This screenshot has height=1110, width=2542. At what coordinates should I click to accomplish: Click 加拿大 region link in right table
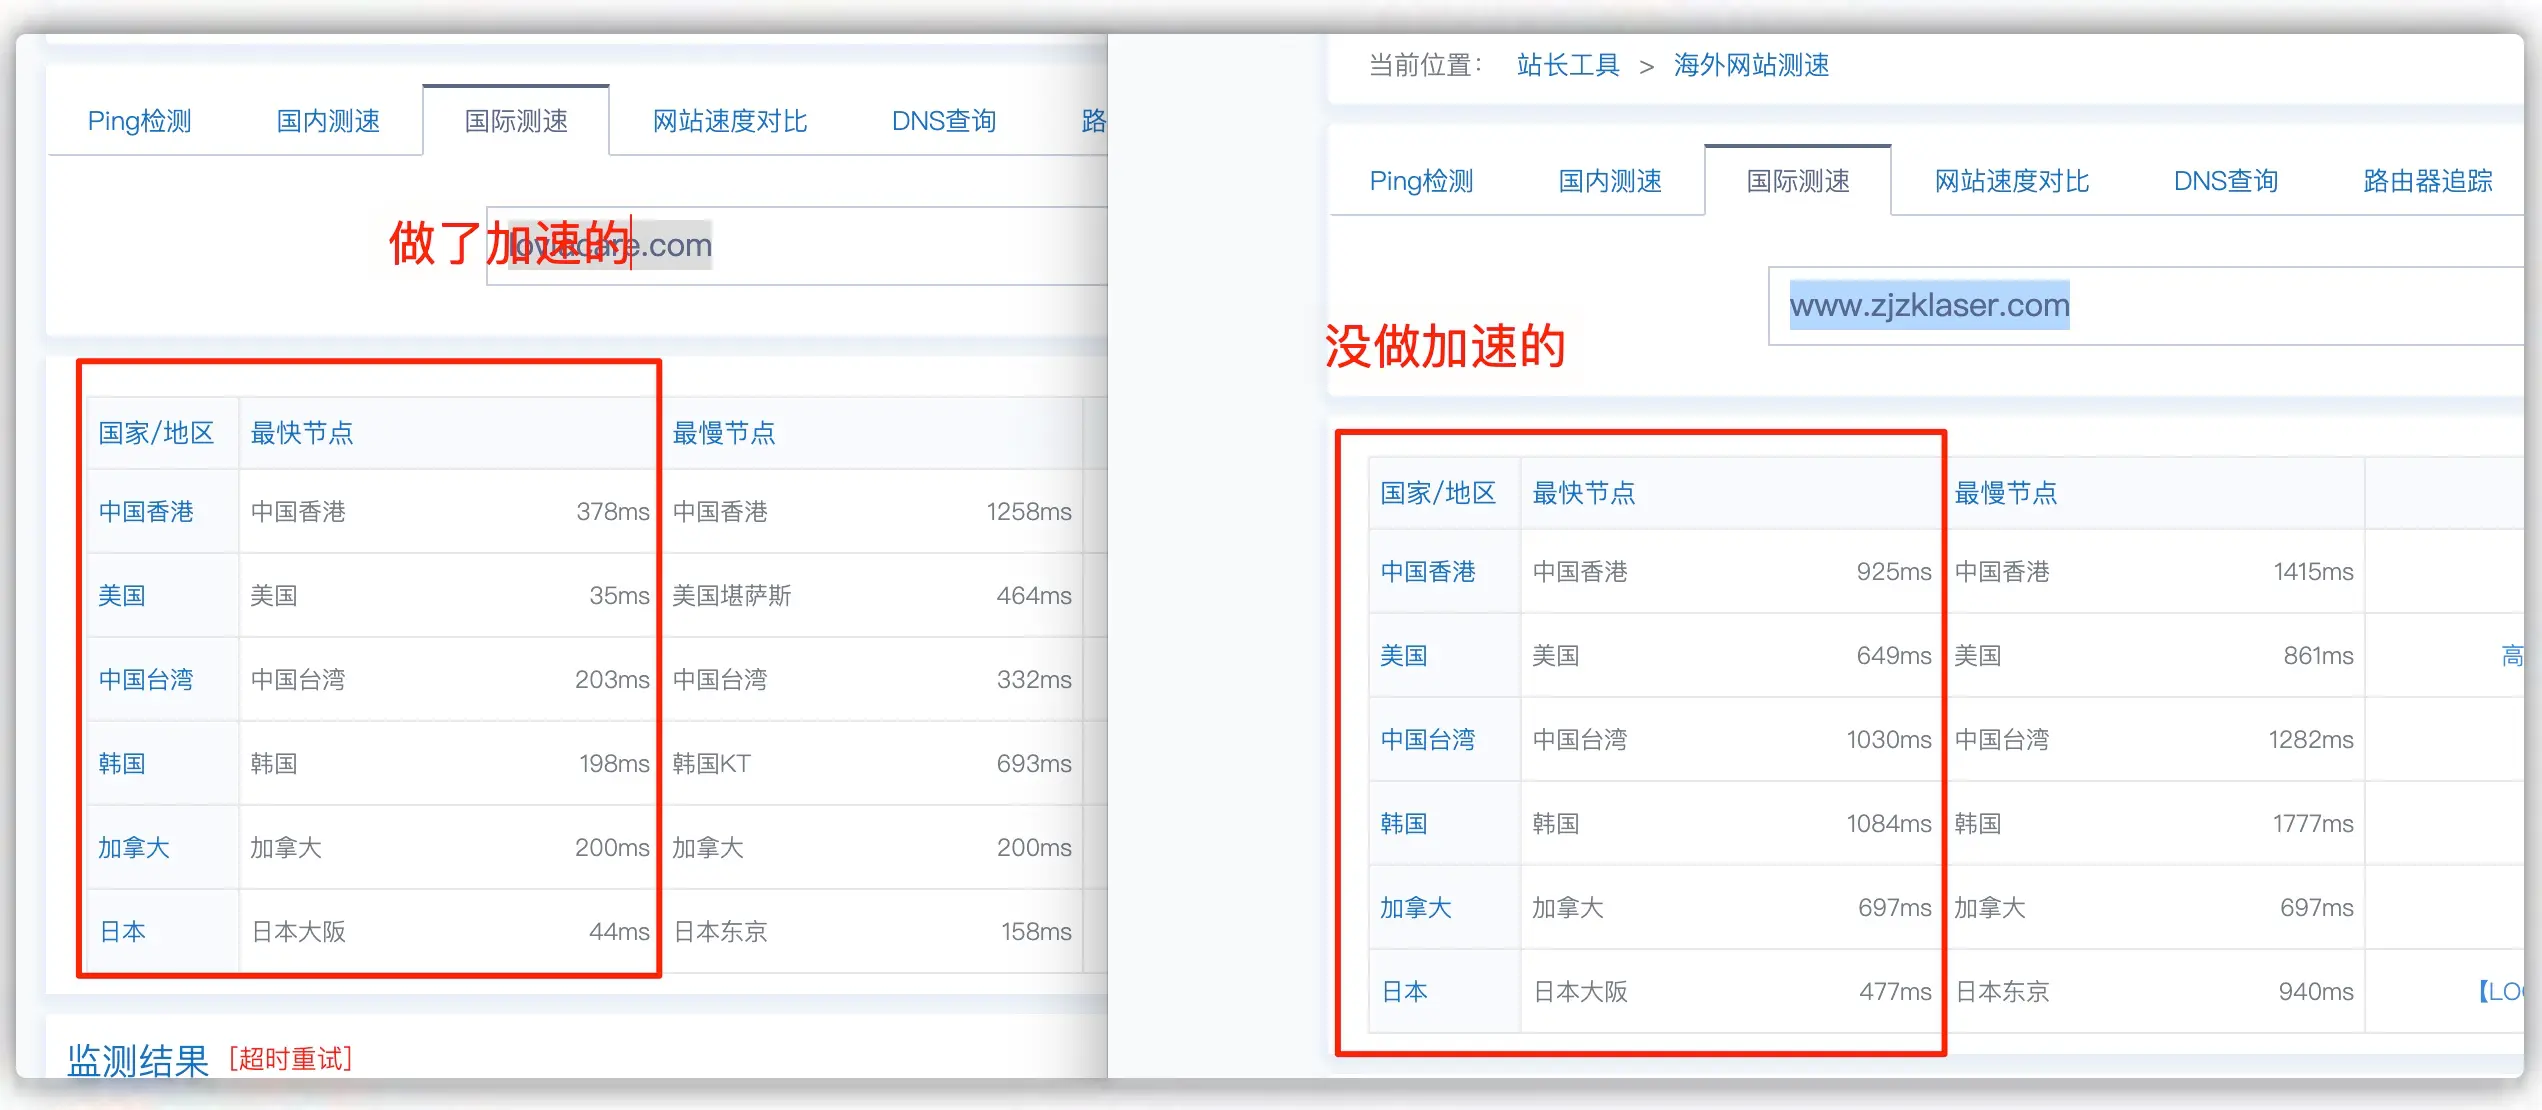(1415, 908)
